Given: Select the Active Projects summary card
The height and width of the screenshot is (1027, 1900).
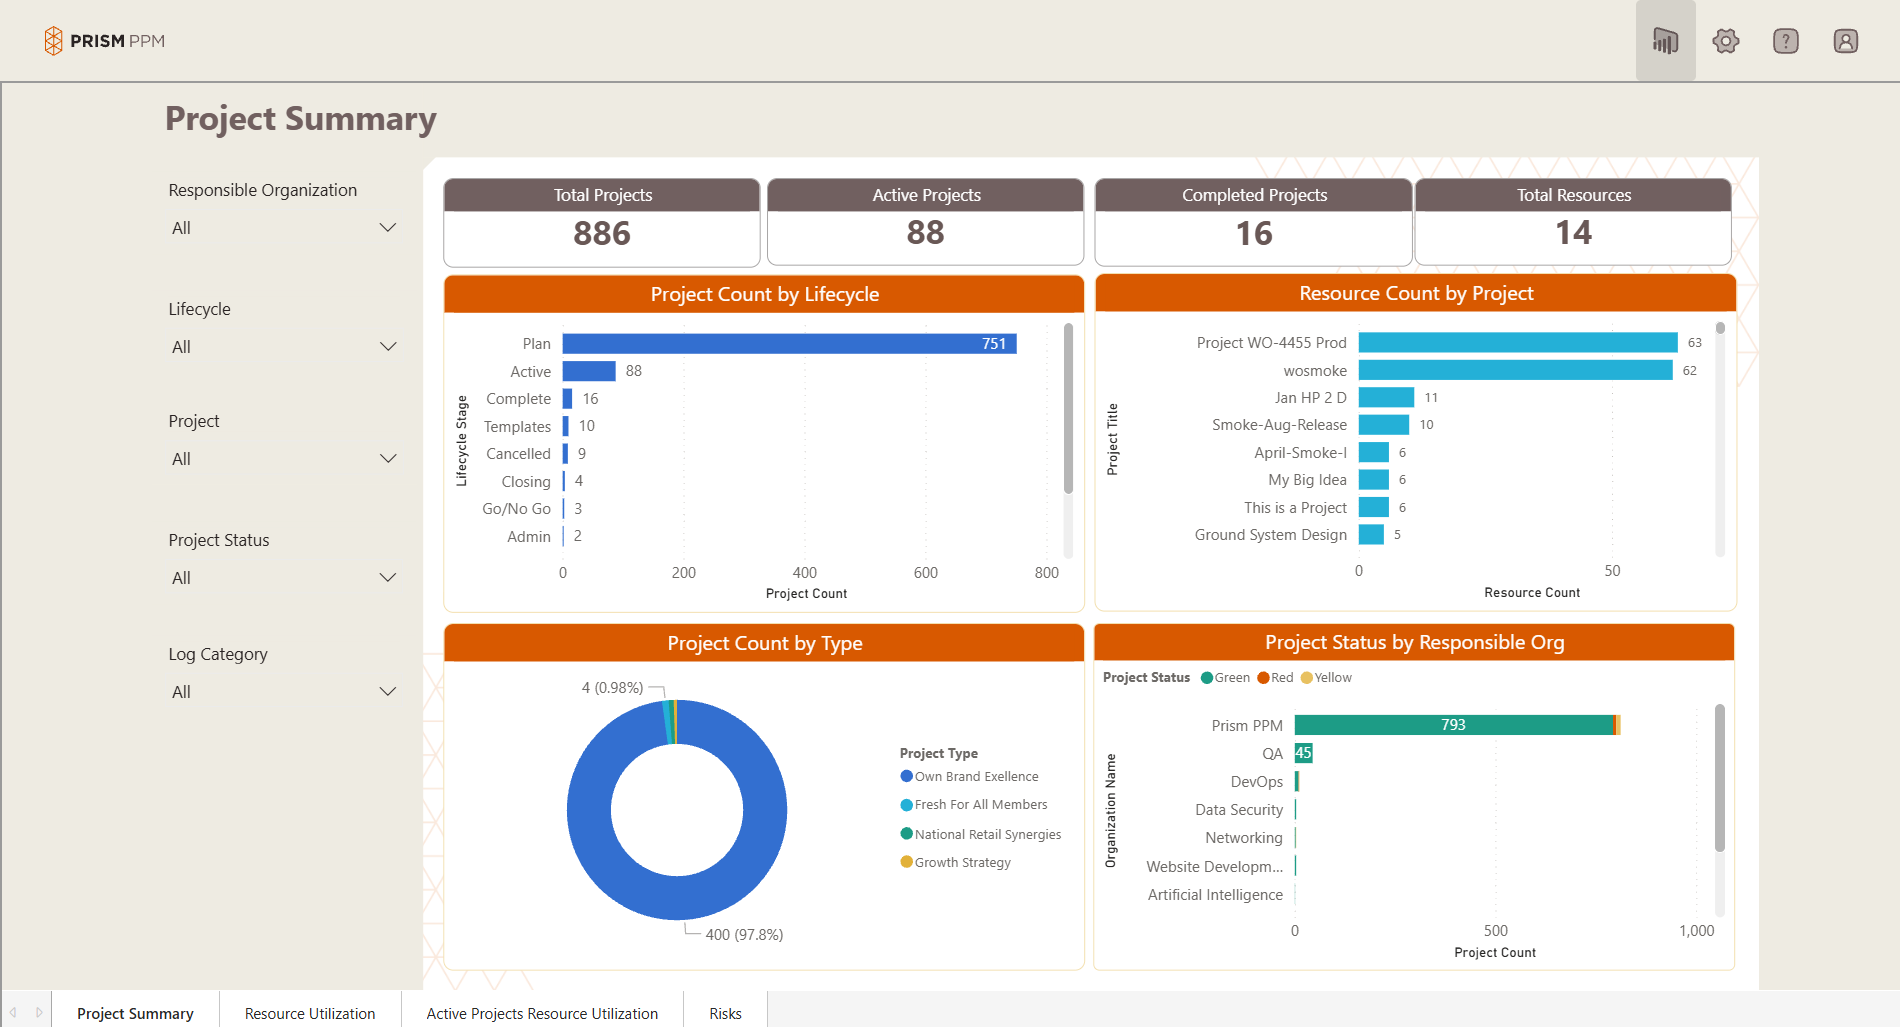Looking at the screenshot, I should 925,222.
